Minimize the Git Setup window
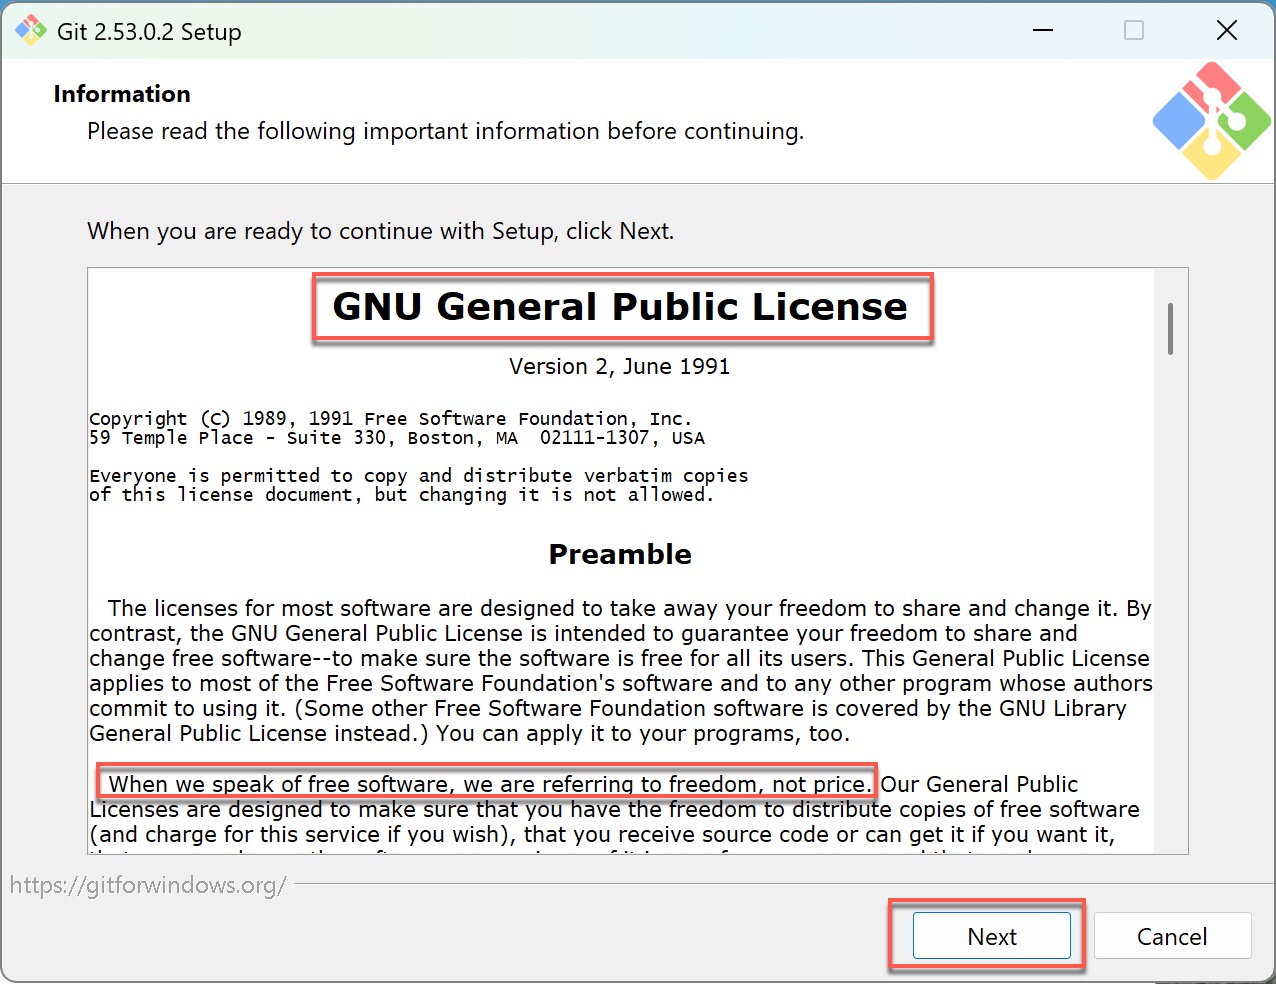 click(x=1043, y=31)
